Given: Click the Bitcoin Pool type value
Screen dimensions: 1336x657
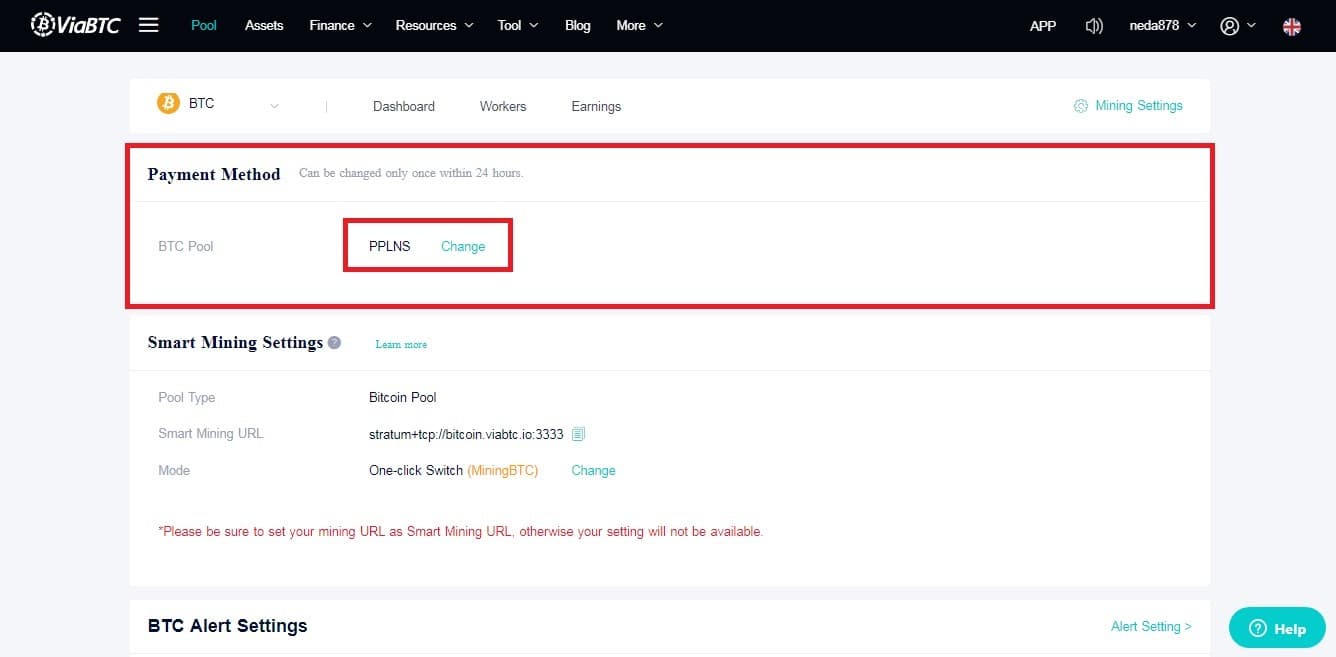Looking at the screenshot, I should 403,397.
